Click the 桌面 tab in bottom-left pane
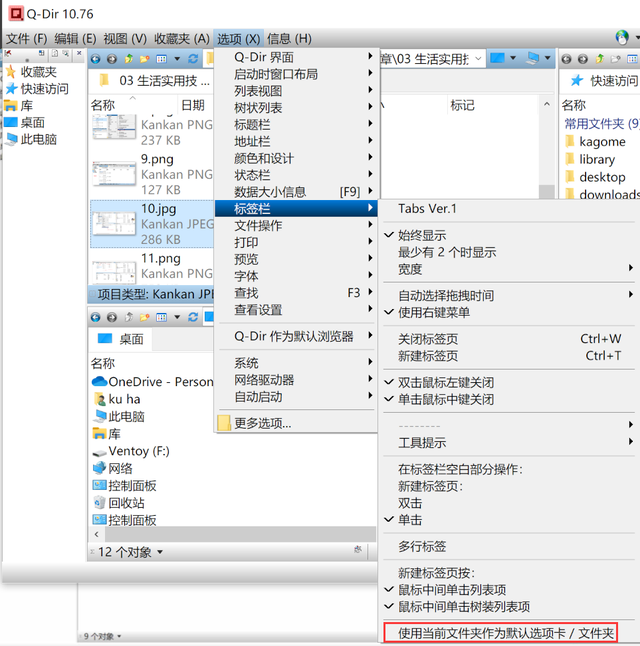The image size is (640, 646). coord(120,339)
